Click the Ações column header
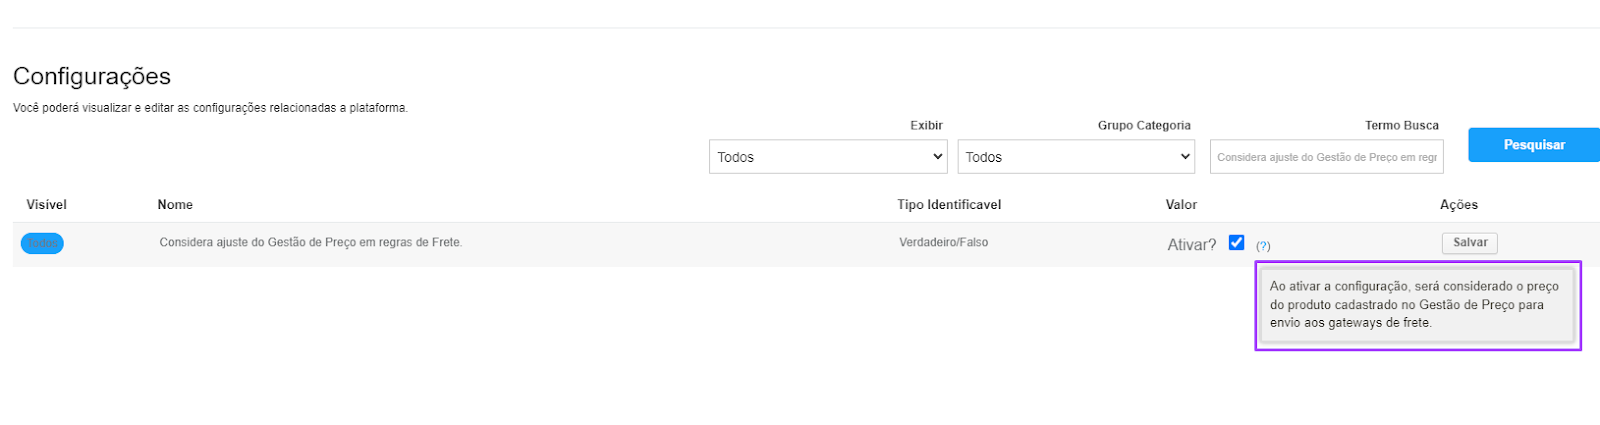This screenshot has width=1600, height=425. click(1459, 205)
